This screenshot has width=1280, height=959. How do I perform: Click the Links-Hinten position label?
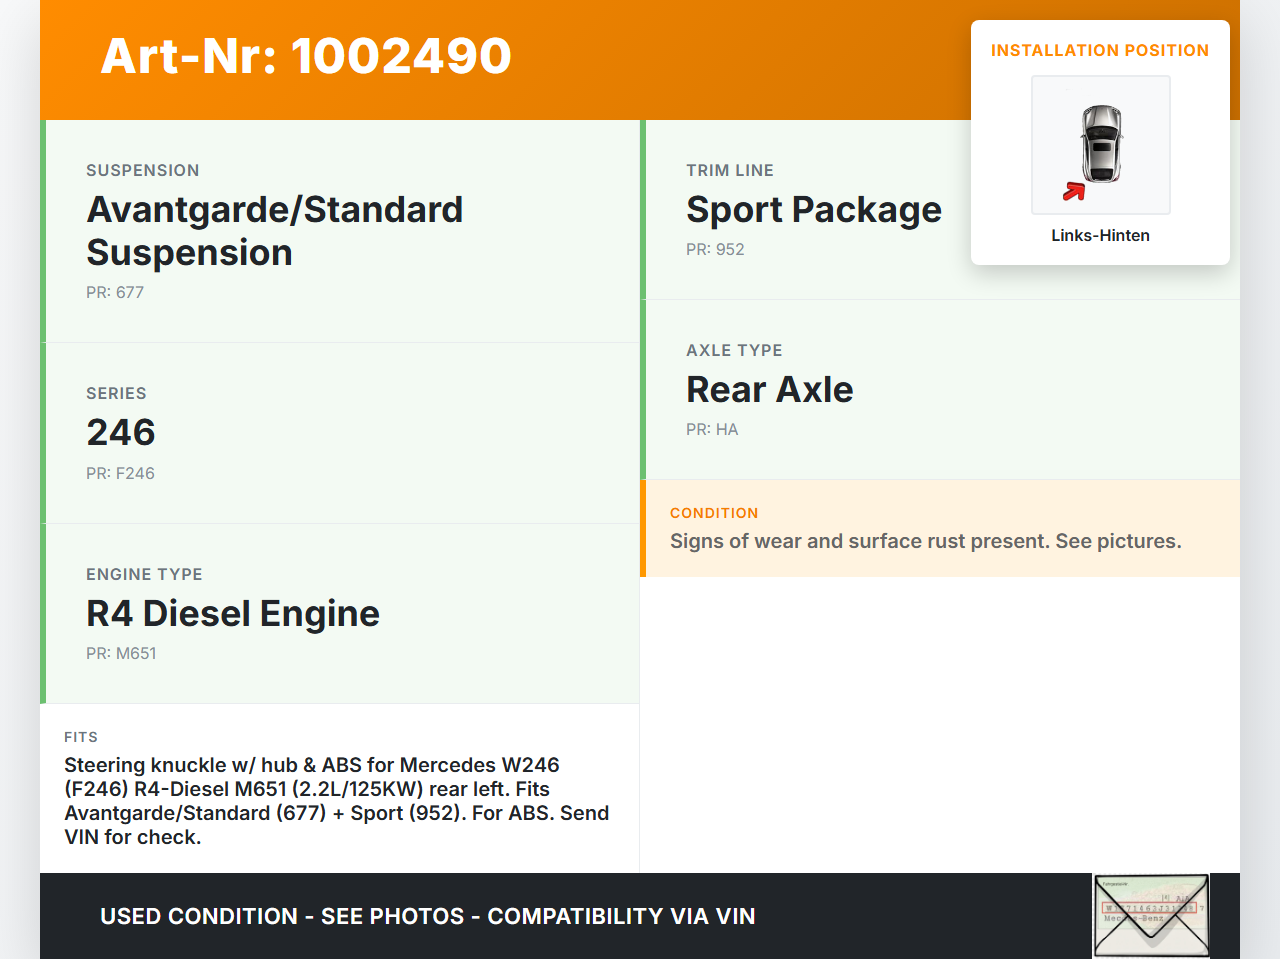tap(1100, 235)
